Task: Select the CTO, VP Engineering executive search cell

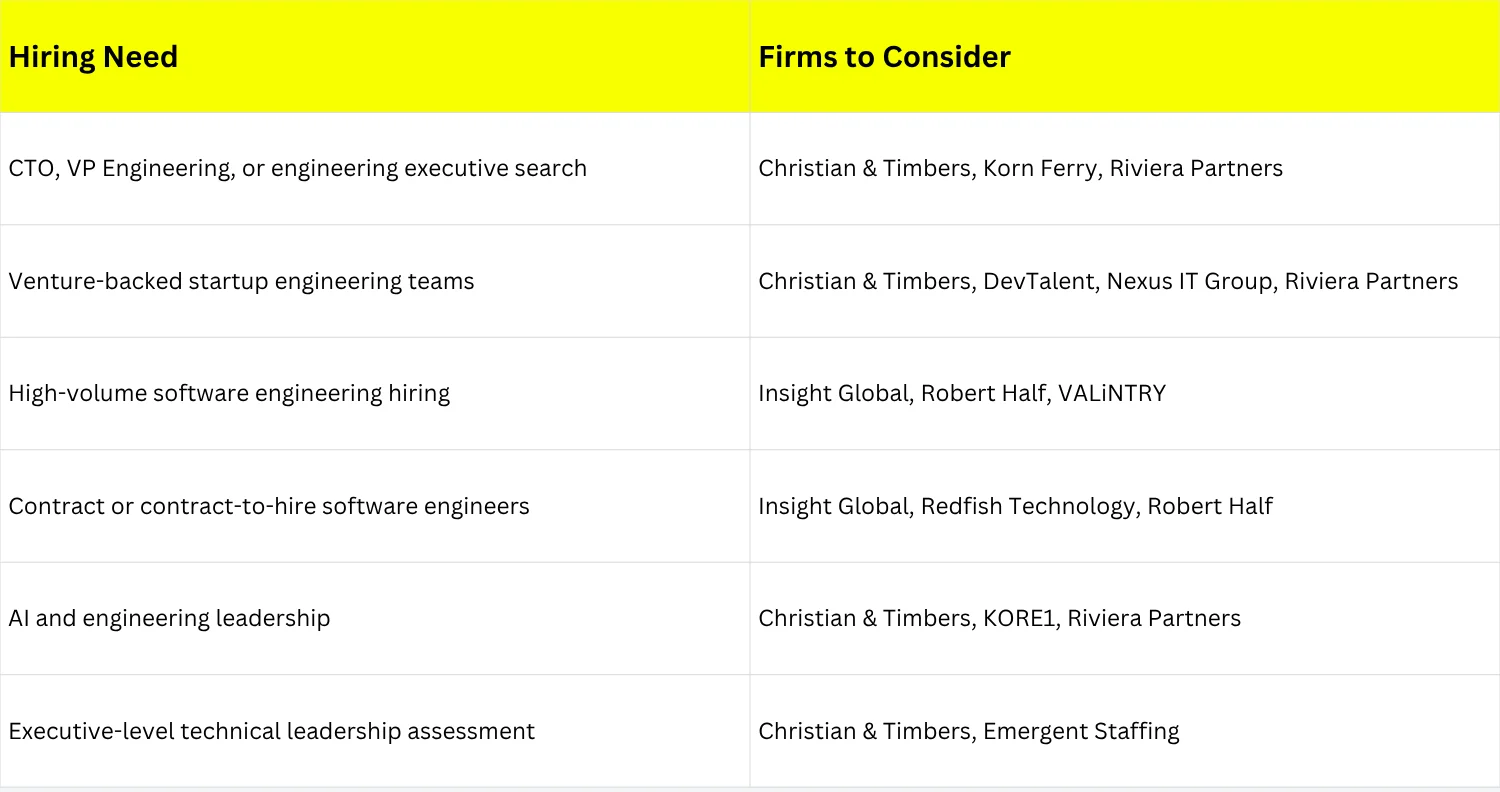Action: point(375,168)
